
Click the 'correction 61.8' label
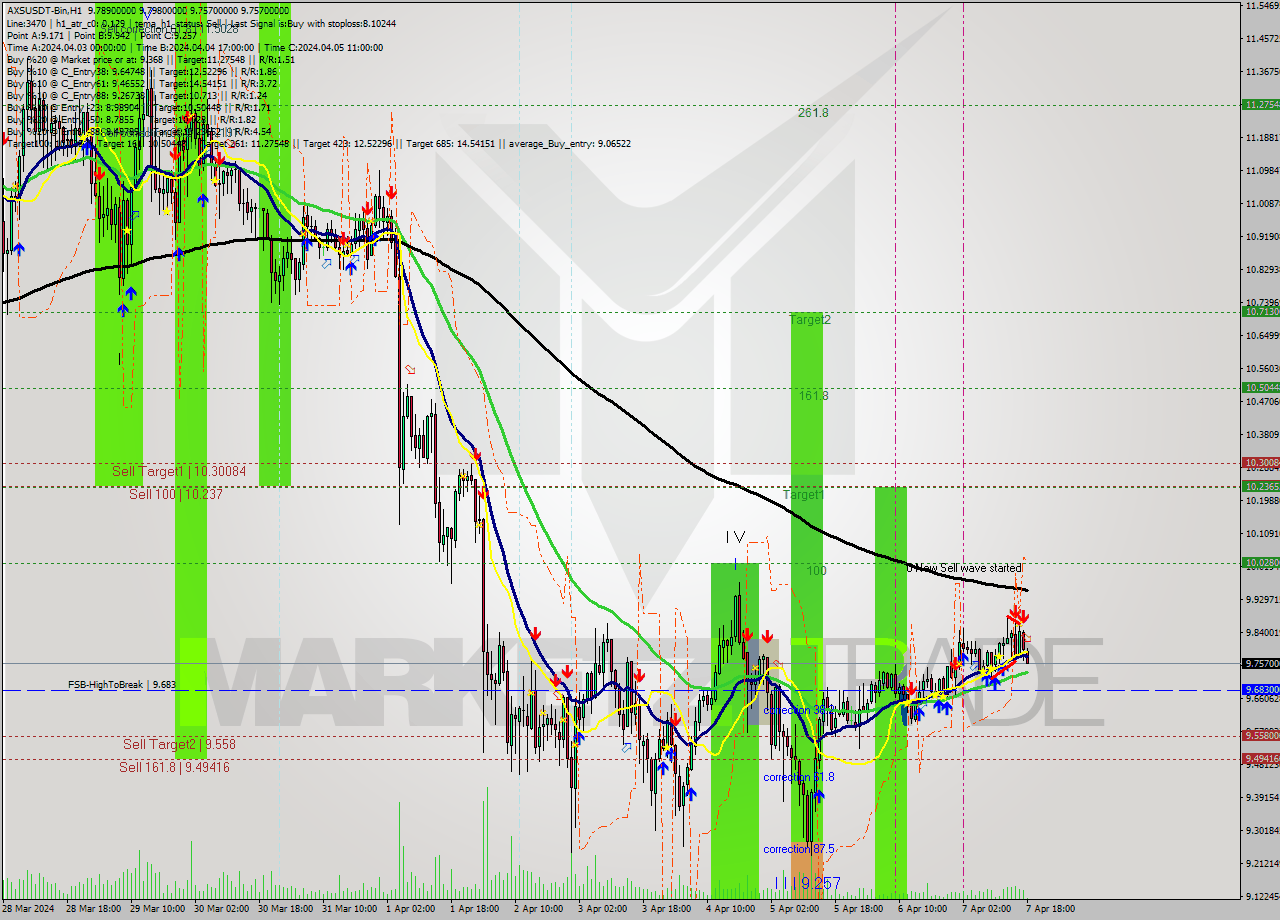(798, 777)
